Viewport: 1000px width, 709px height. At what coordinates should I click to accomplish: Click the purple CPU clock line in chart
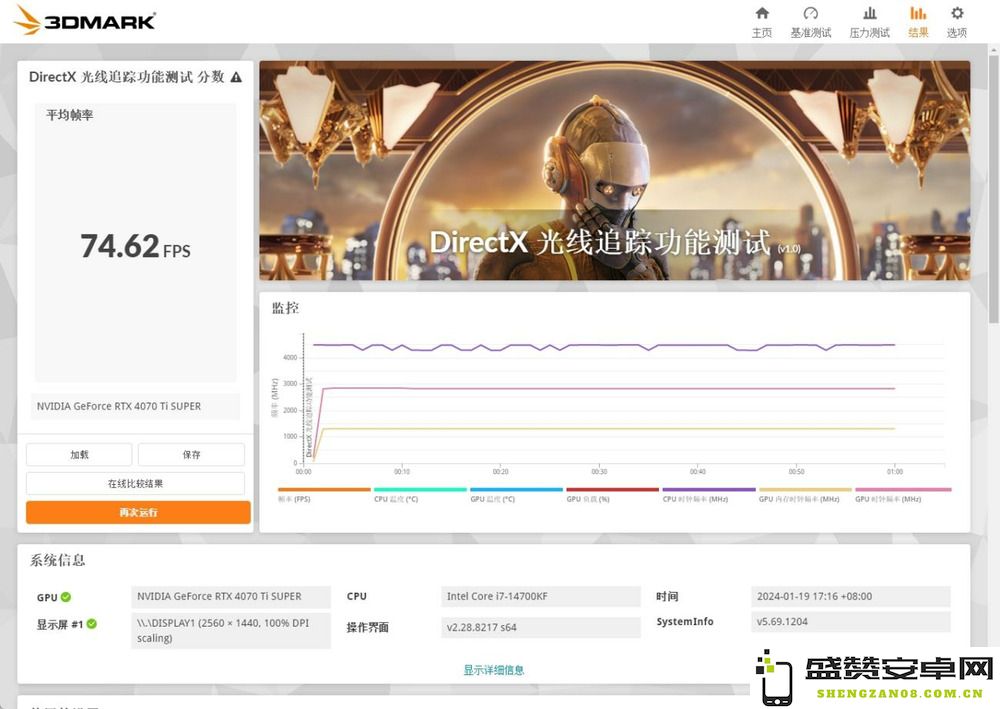603,346
